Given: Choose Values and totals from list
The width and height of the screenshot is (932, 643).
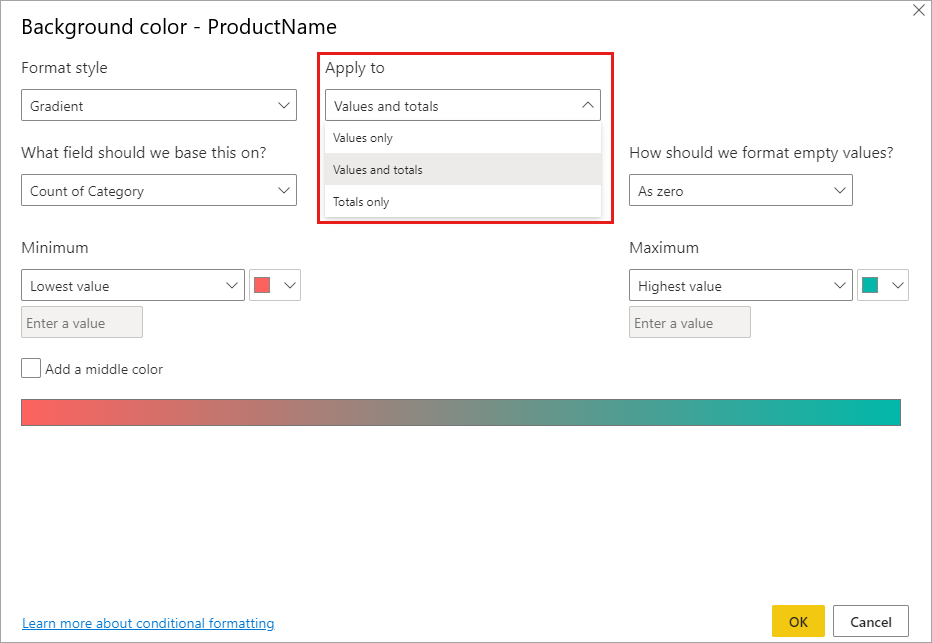Looking at the screenshot, I should [462, 169].
